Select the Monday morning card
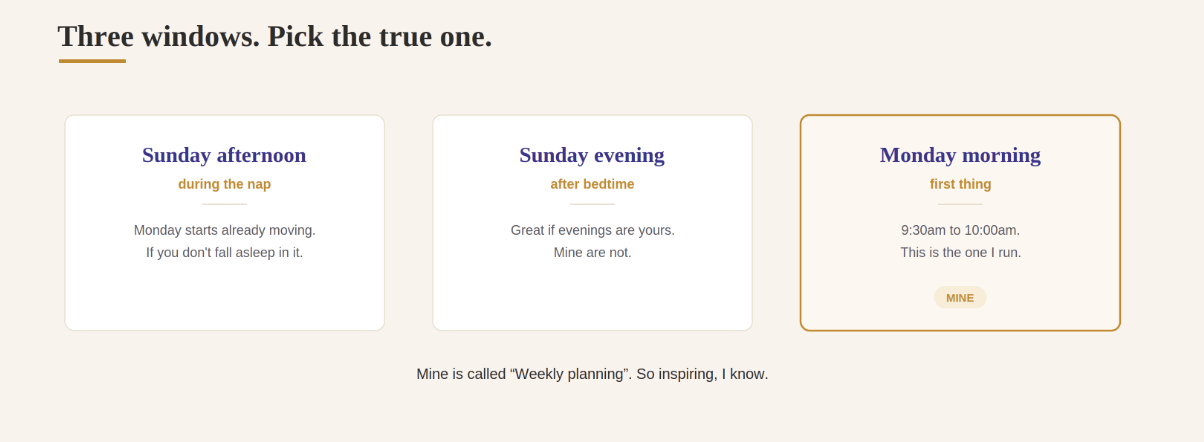 click(x=960, y=223)
